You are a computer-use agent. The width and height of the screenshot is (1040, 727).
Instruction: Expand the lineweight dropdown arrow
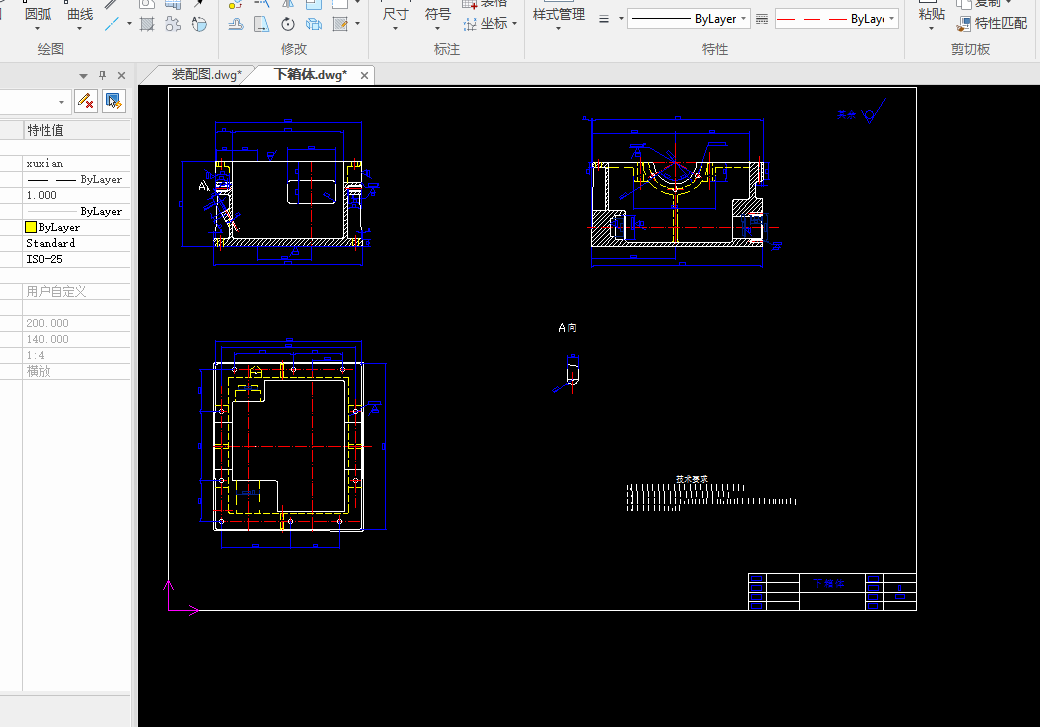(x=621, y=19)
